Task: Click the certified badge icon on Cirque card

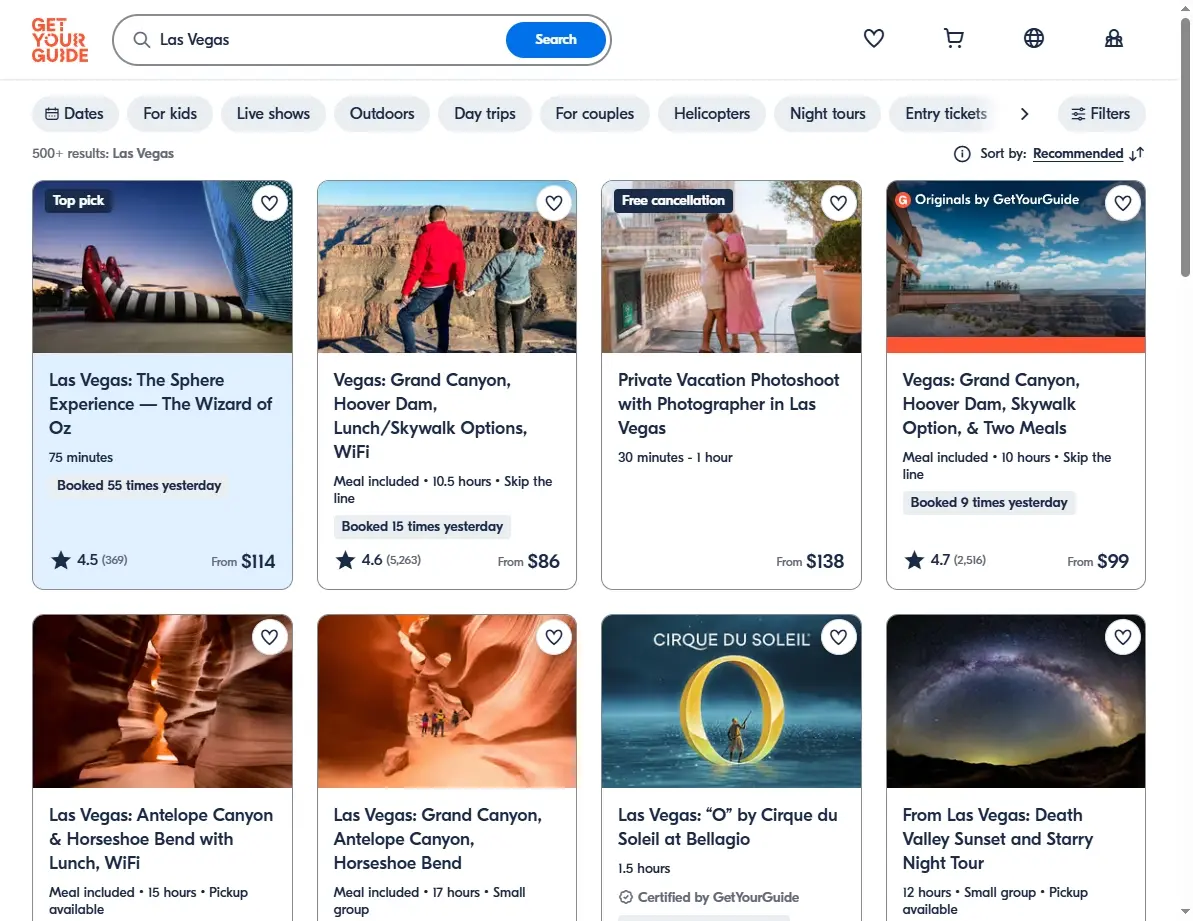Action: point(625,897)
